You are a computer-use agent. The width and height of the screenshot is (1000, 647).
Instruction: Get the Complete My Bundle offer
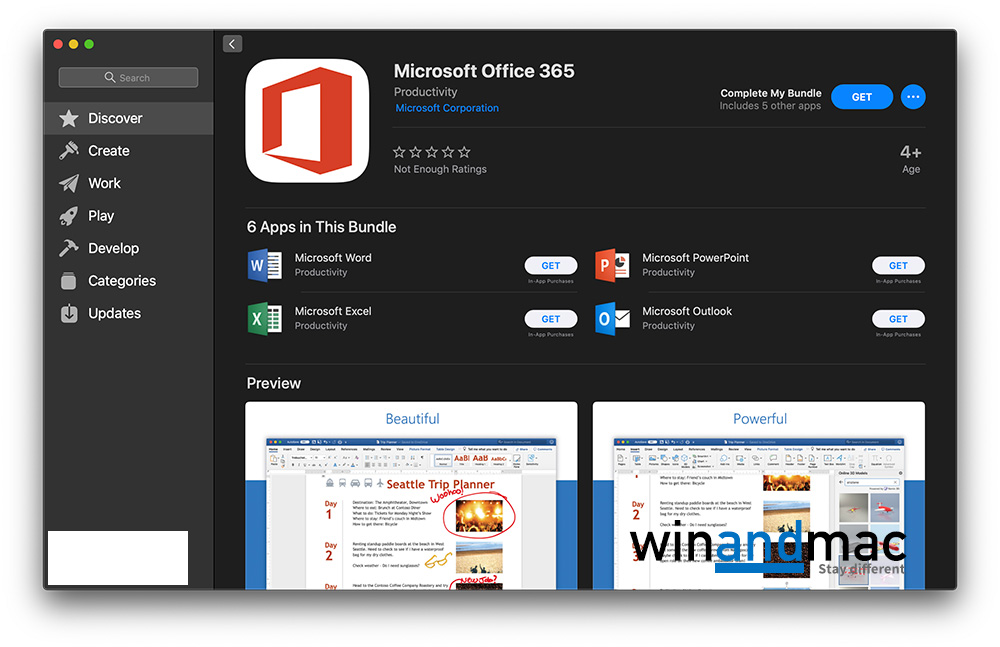(862, 96)
